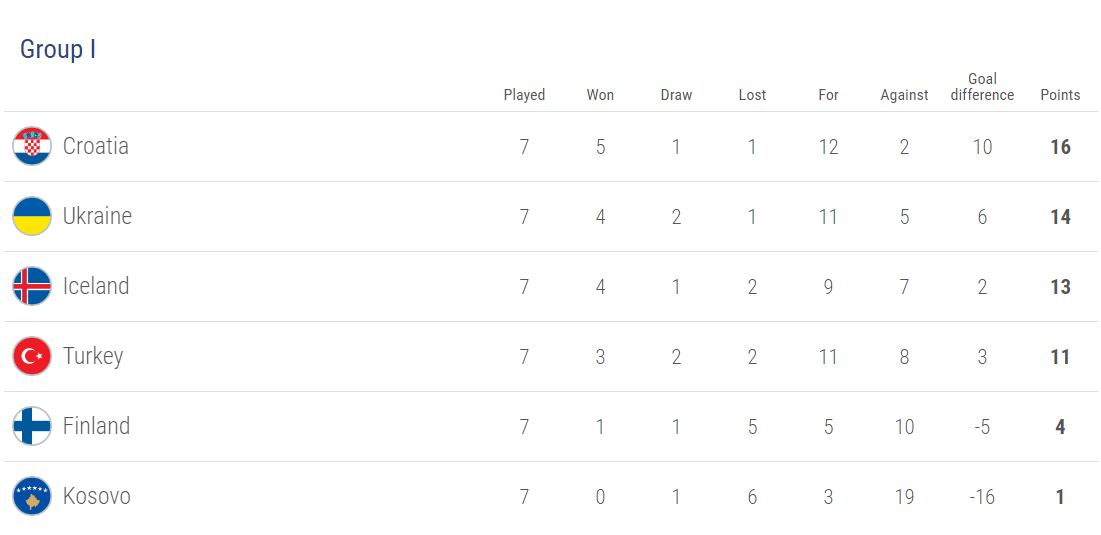Click the Played column header
This screenshot has height=535, width=1101.
(524, 95)
